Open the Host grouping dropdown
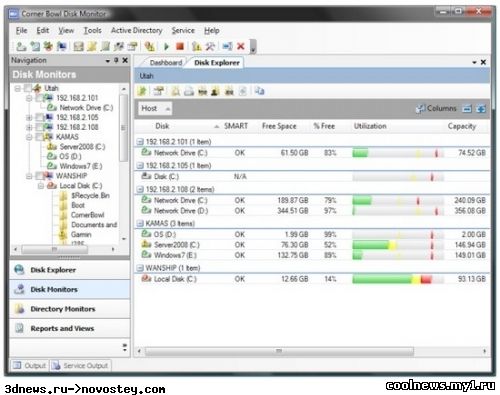 point(155,108)
